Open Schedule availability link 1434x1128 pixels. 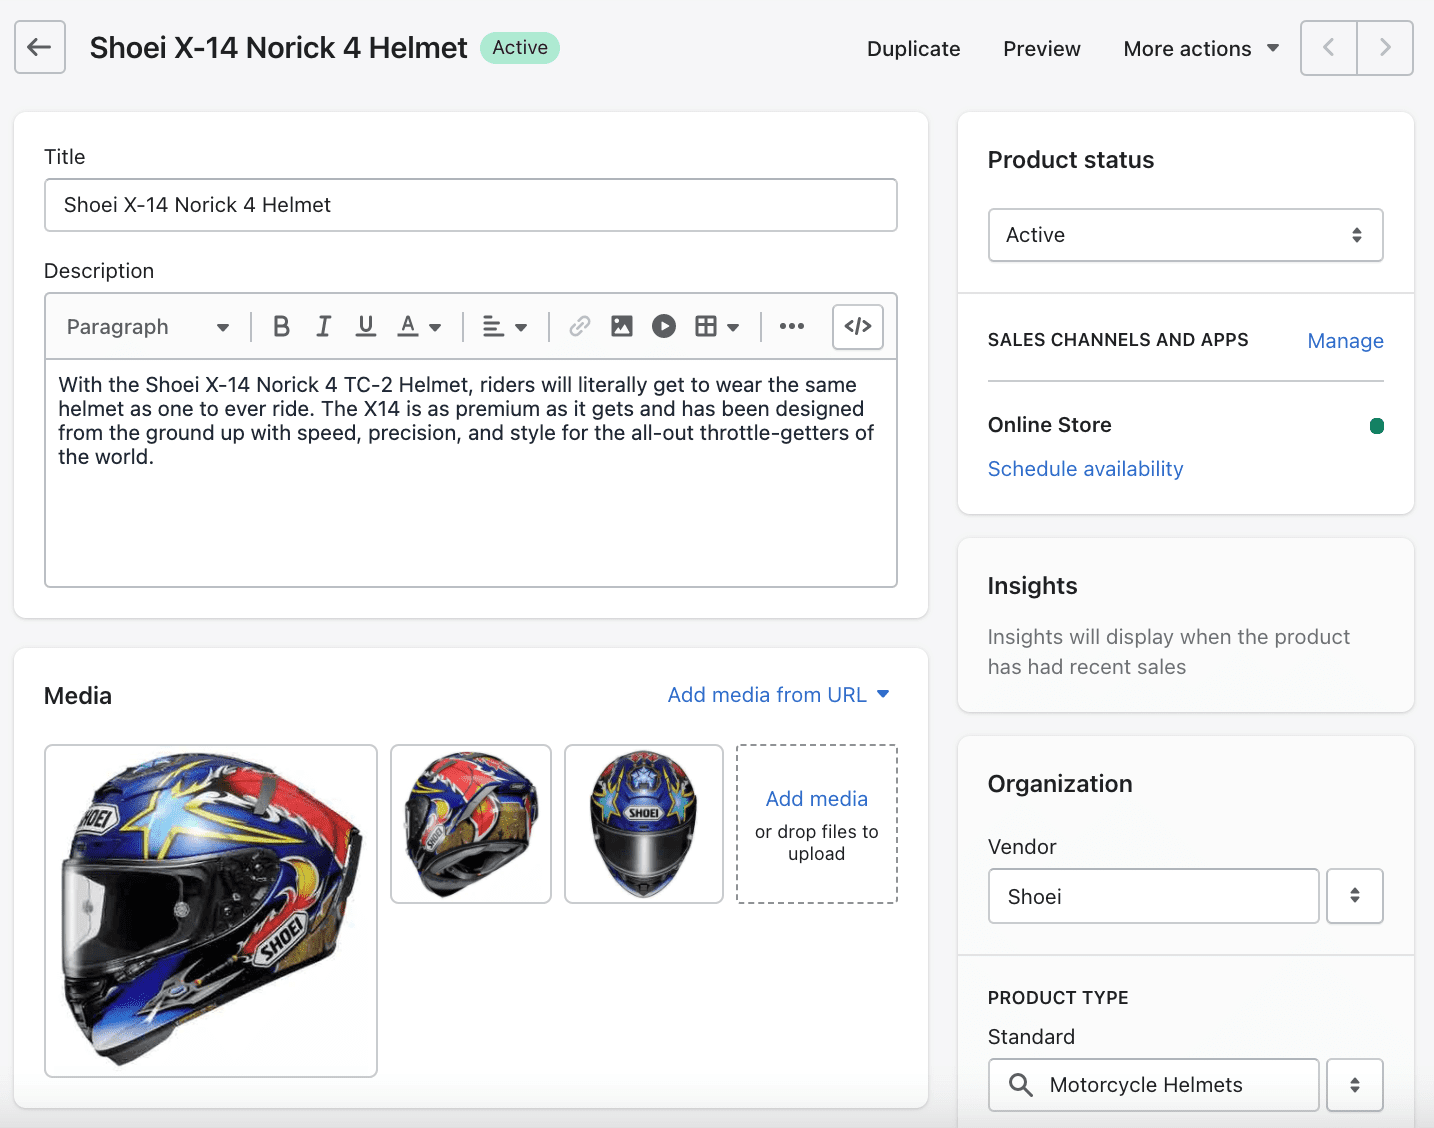[1085, 469]
